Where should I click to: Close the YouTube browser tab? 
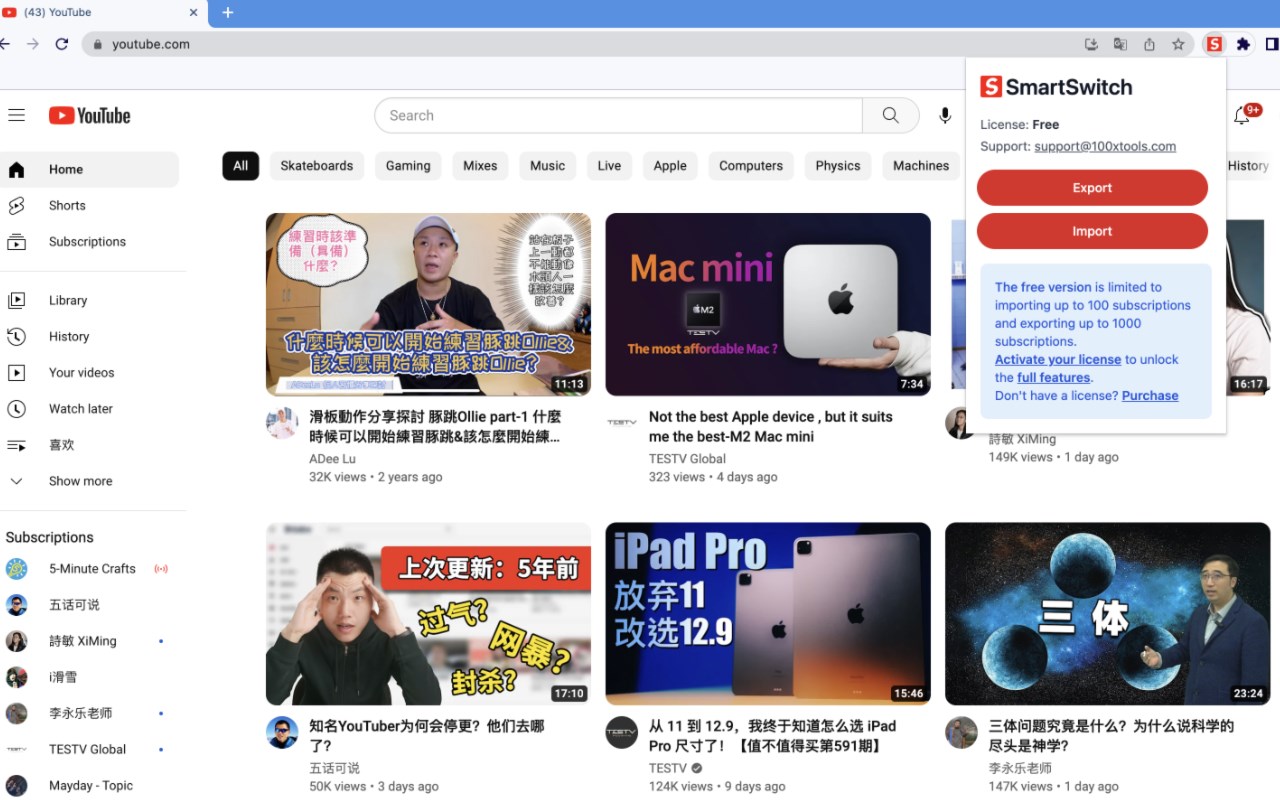pyautogui.click(x=193, y=12)
